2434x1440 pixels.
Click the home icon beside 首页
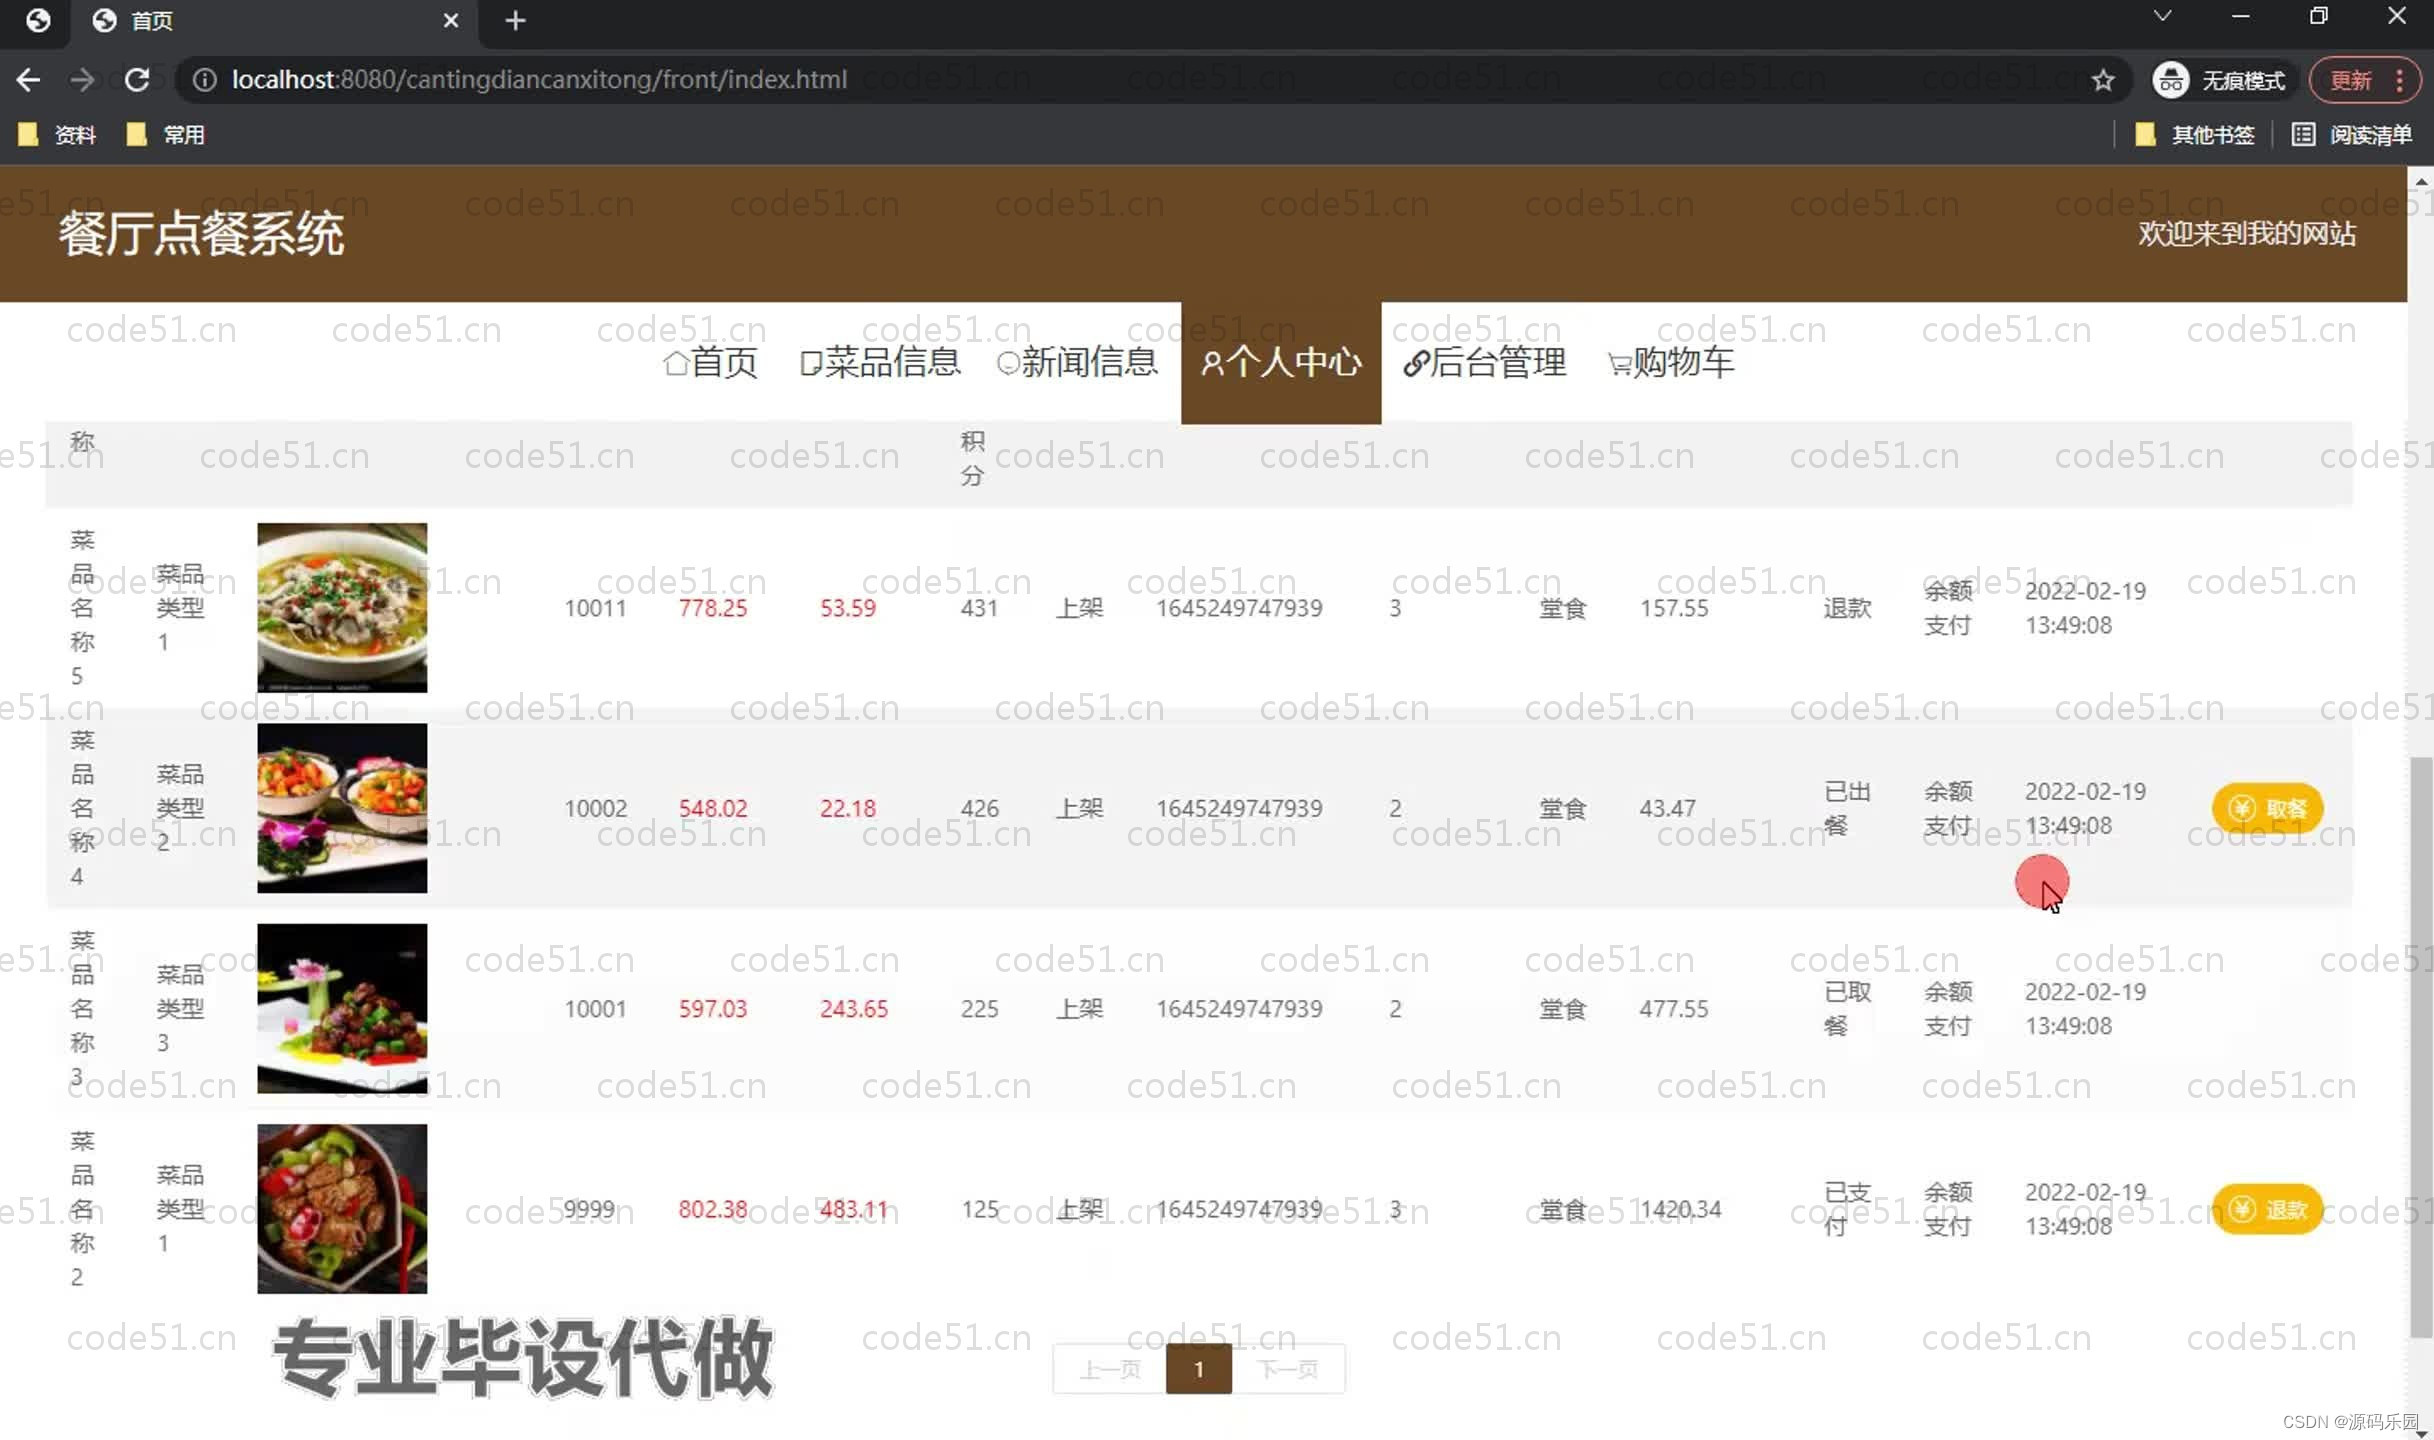click(x=675, y=363)
